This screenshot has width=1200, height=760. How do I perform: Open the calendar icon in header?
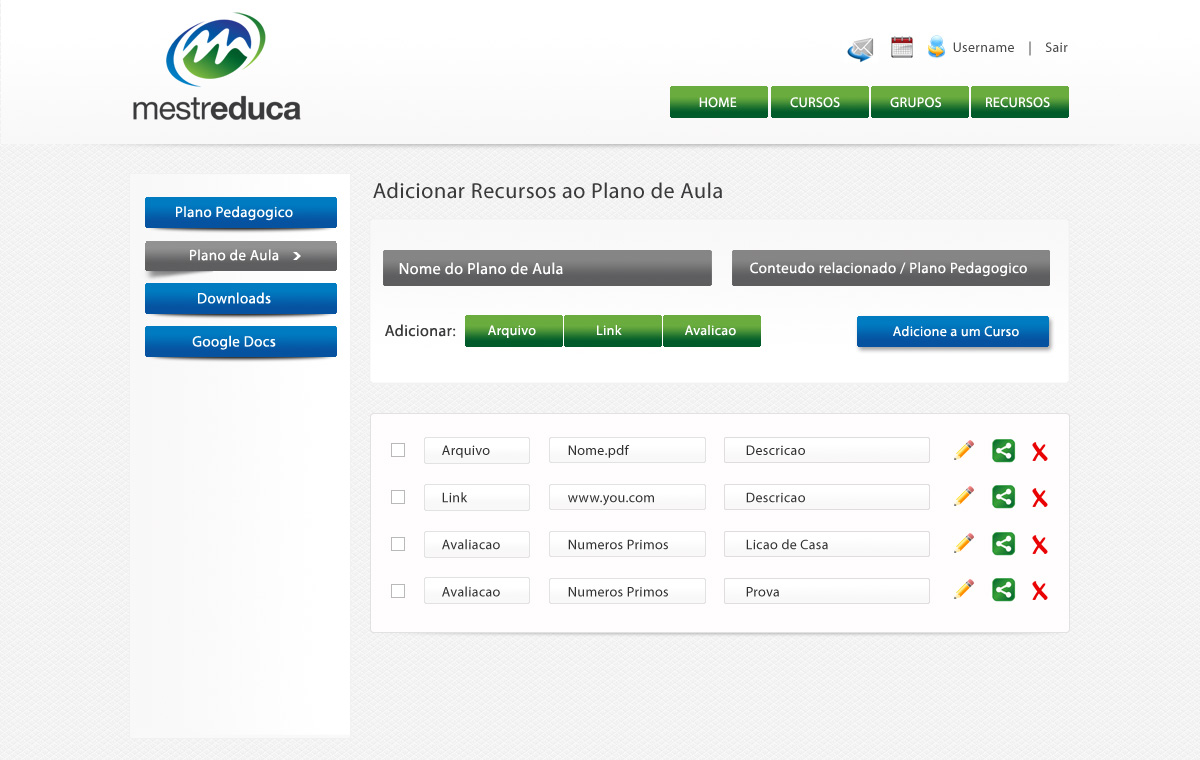pos(902,47)
